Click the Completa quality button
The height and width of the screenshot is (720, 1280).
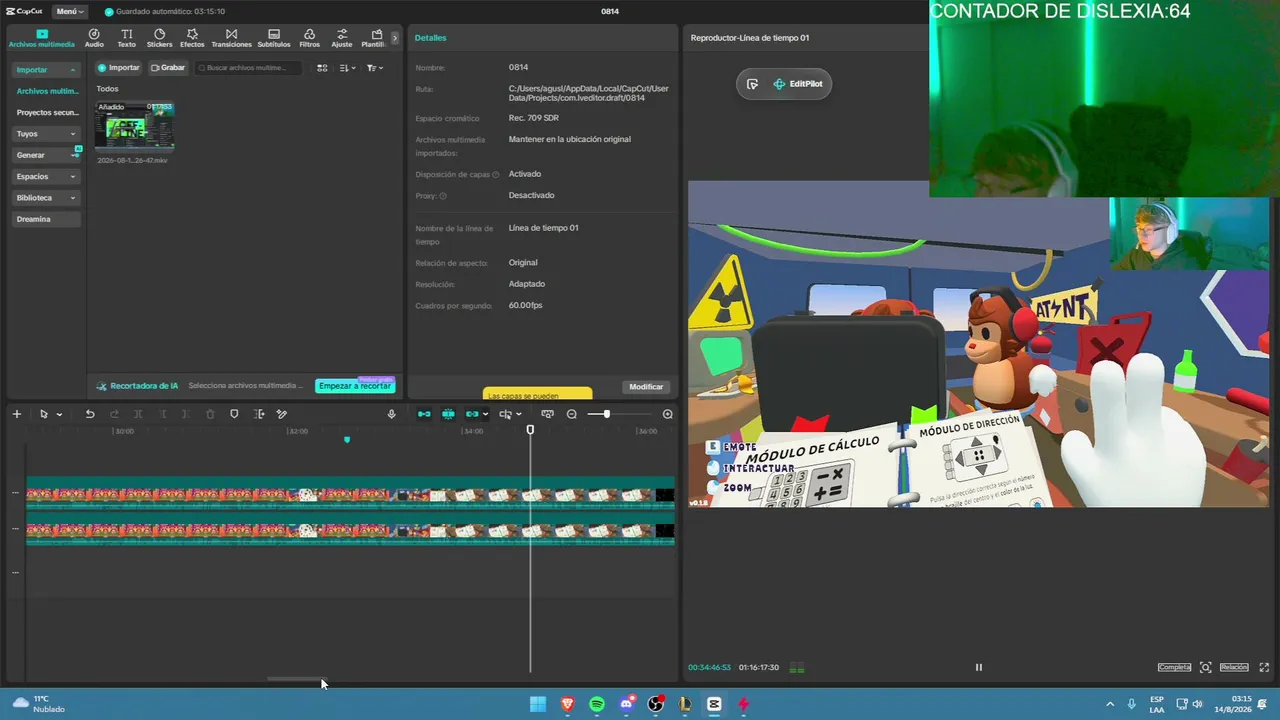(x=1175, y=667)
